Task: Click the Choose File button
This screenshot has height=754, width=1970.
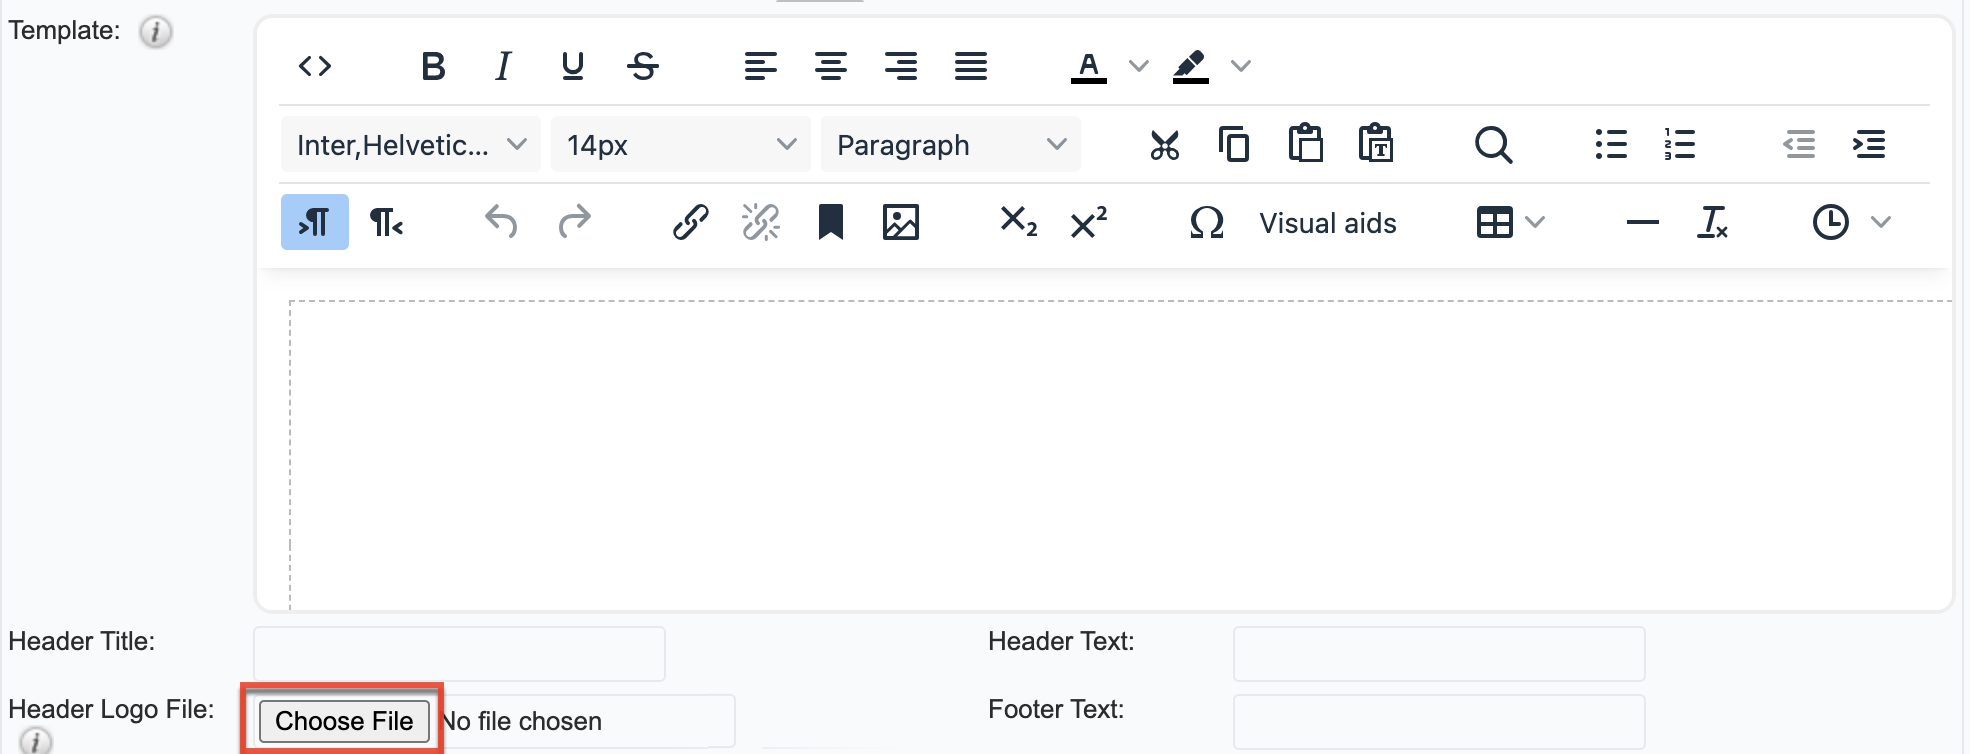Action: click(344, 721)
